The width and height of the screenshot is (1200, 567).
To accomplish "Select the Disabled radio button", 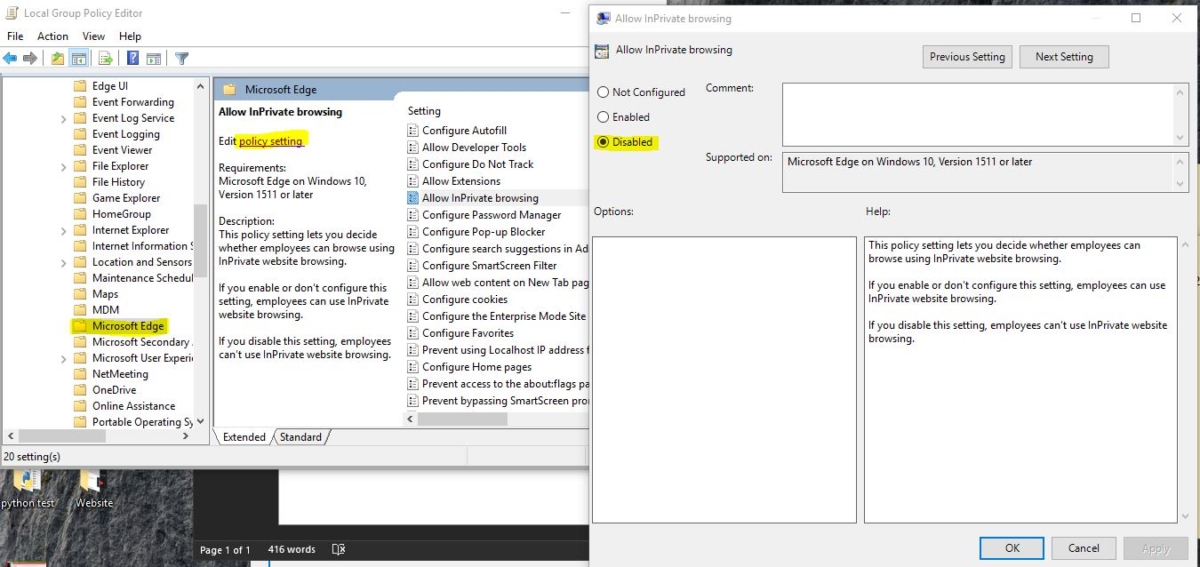I will click(x=603, y=142).
